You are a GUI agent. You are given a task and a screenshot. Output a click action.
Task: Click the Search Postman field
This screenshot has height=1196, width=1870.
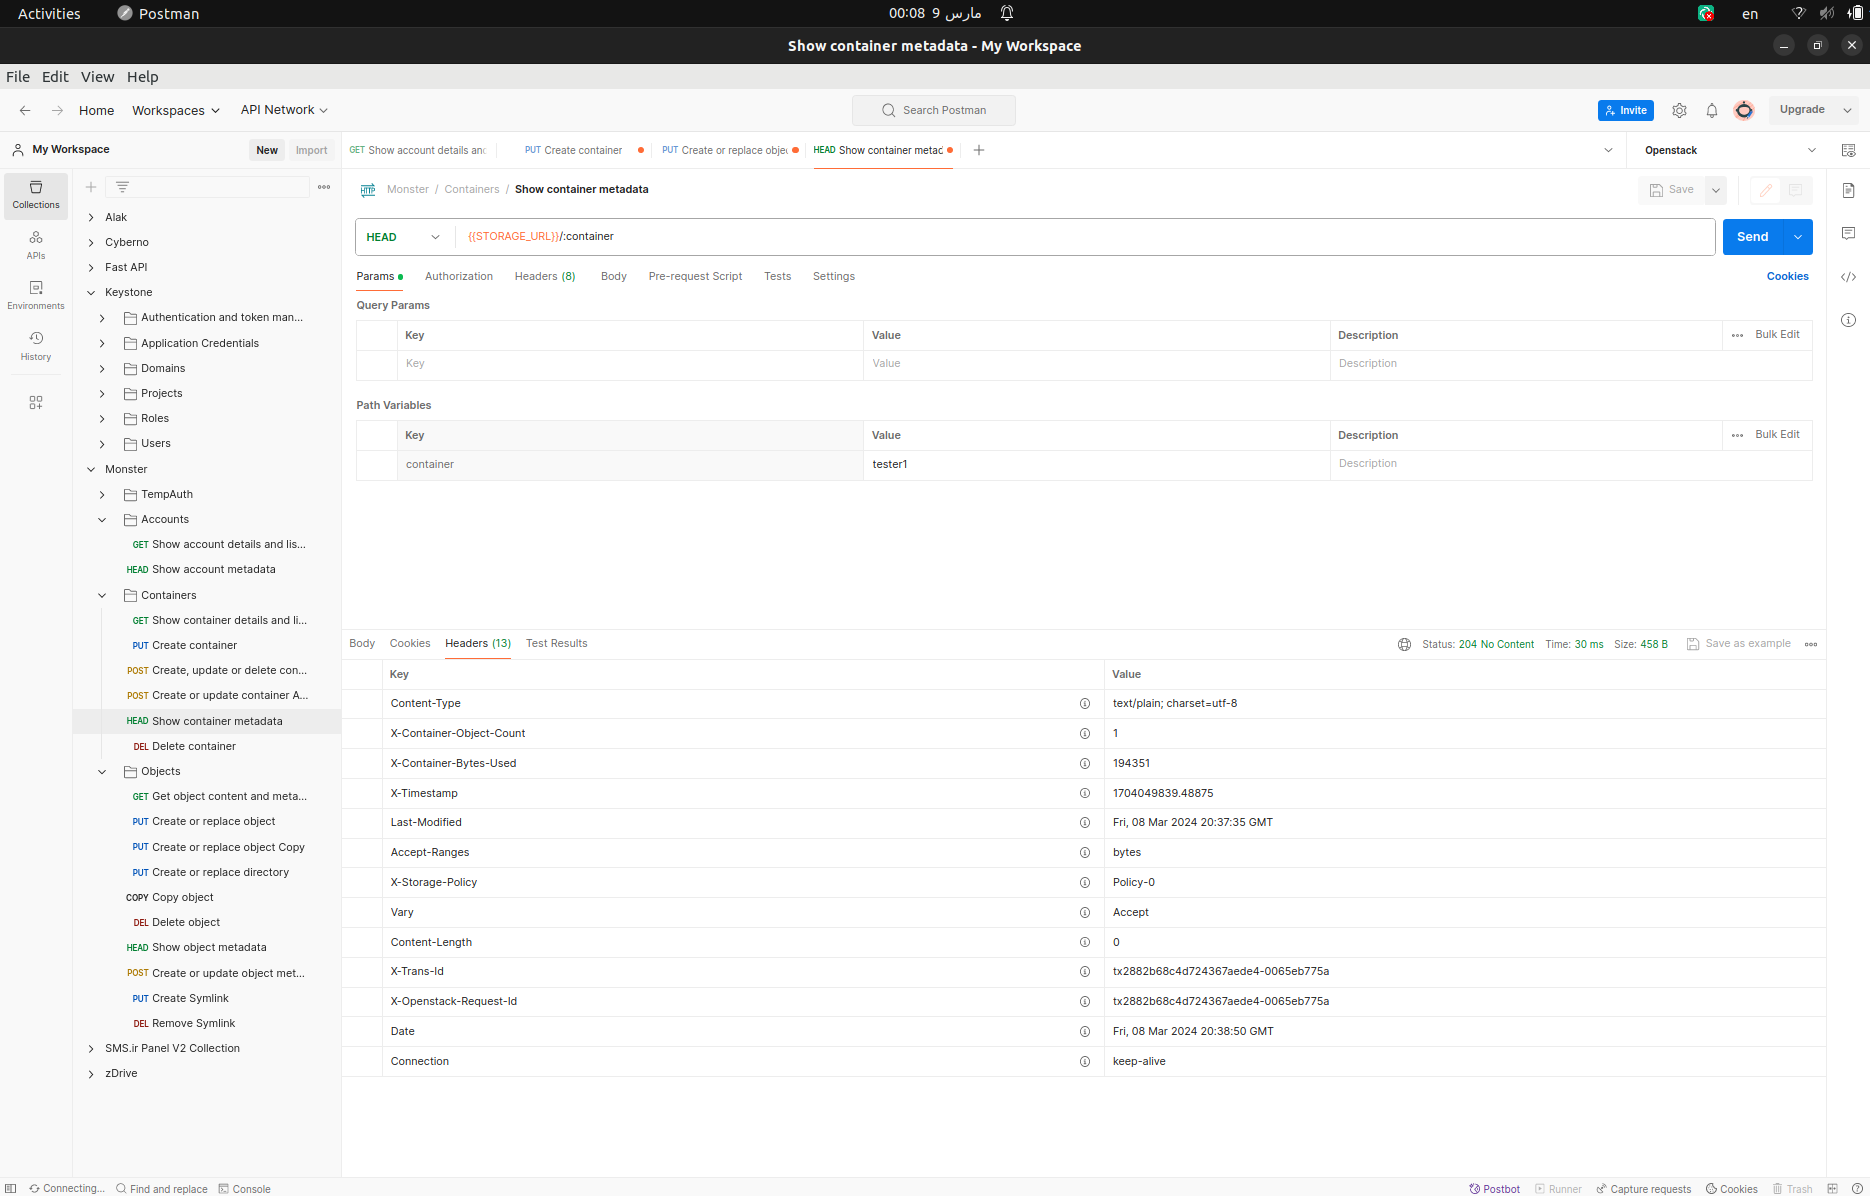934,110
